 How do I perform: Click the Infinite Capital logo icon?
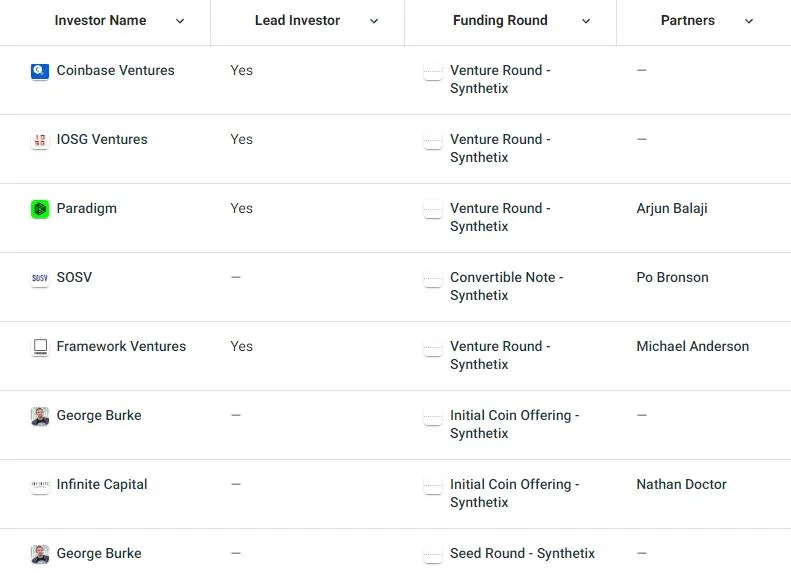pos(40,486)
